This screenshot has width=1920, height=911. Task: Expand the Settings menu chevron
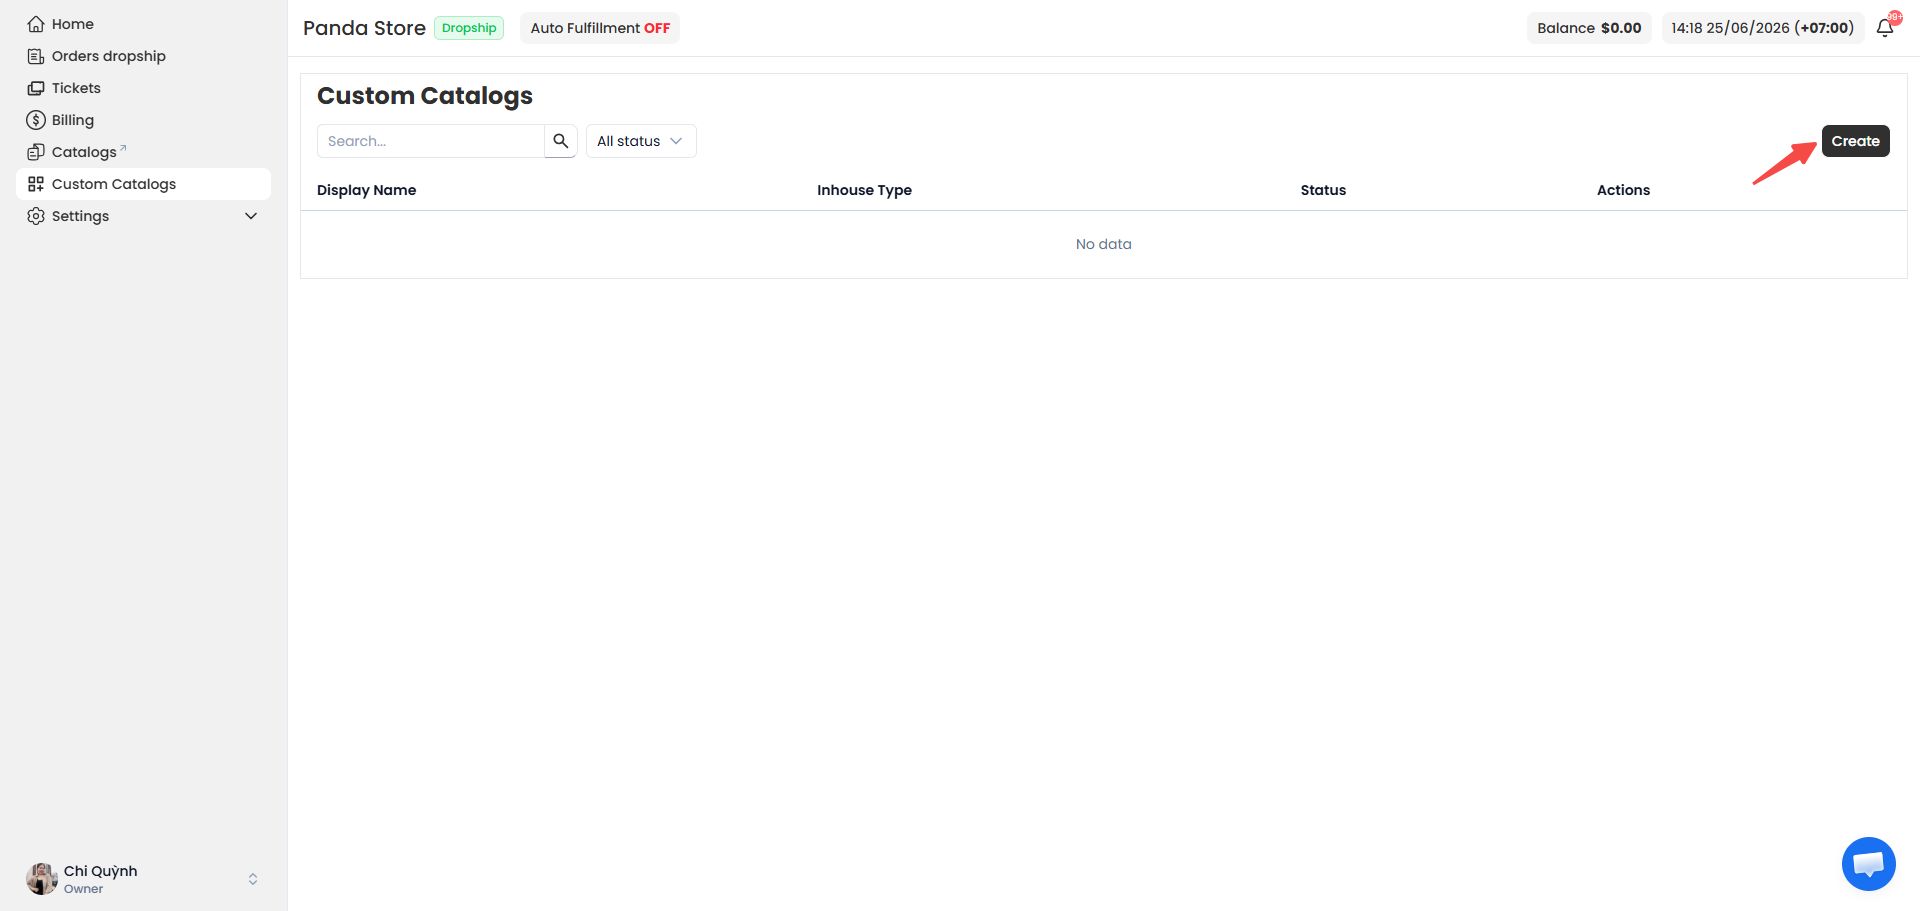(251, 216)
